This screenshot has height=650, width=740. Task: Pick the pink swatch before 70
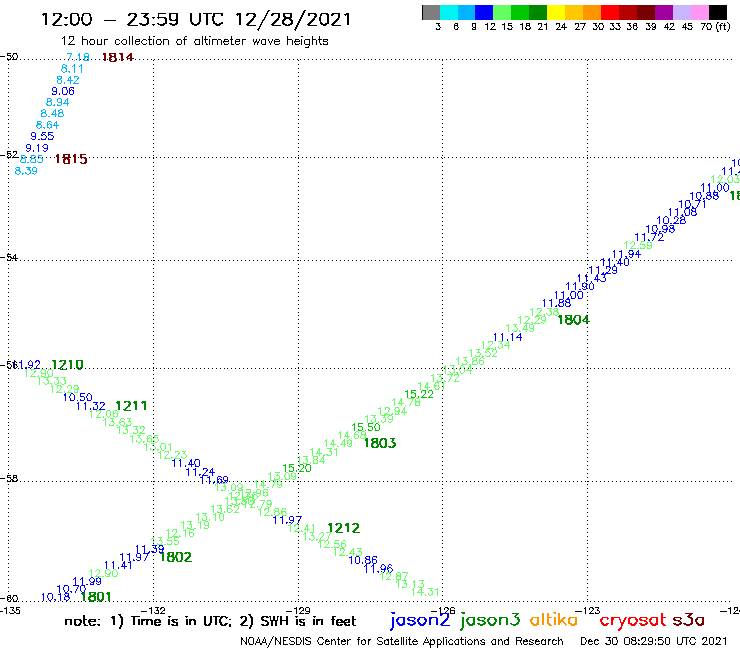[x=700, y=12]
